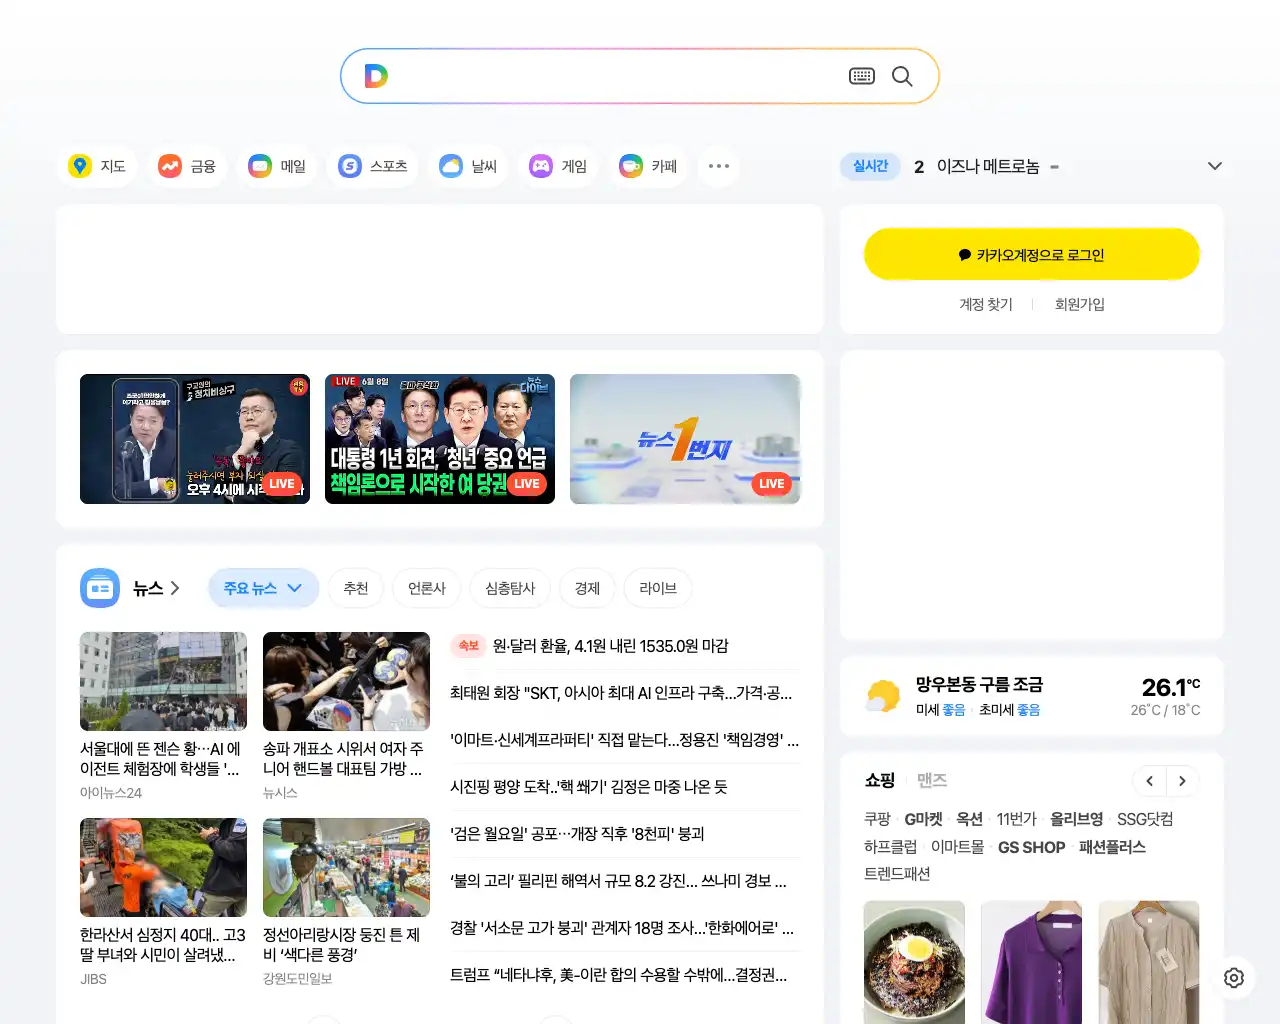Open the 스포츠 sports shortcut icon

350,166
